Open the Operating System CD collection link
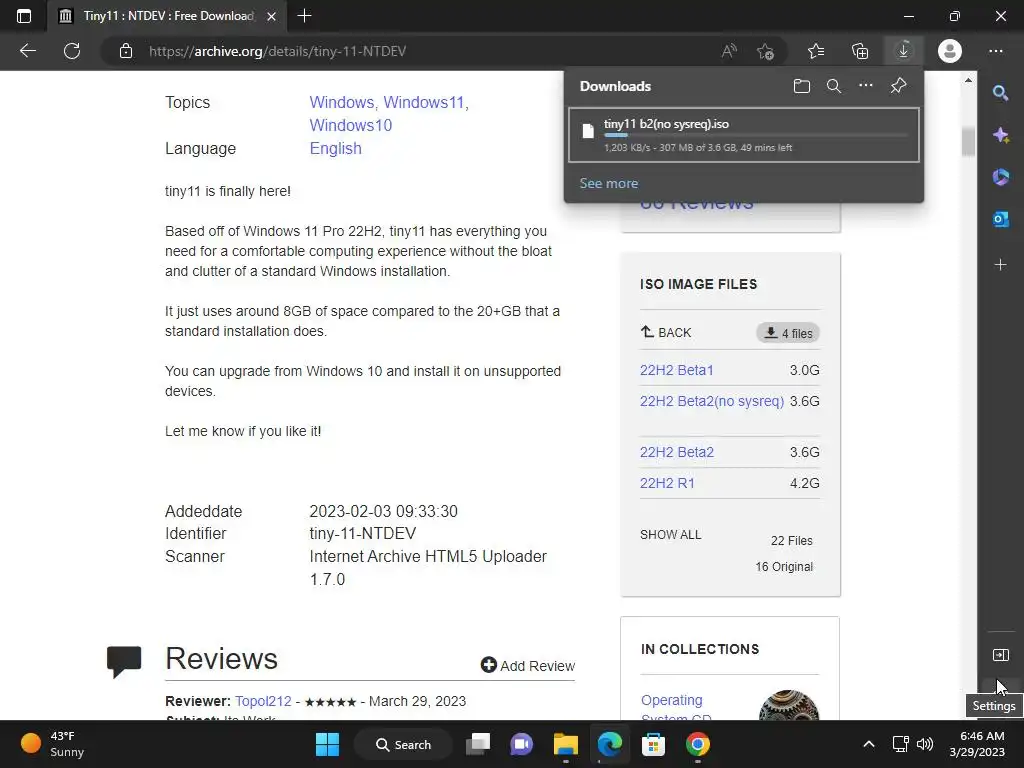The height and width of the screenshot is (768, 1024). point(676,708)
